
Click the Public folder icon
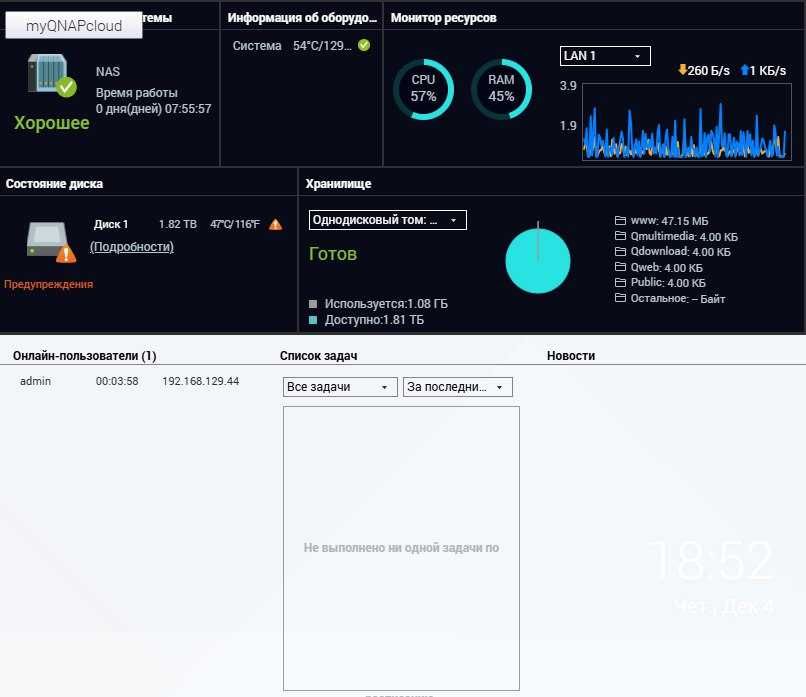(x=620, y=283)
